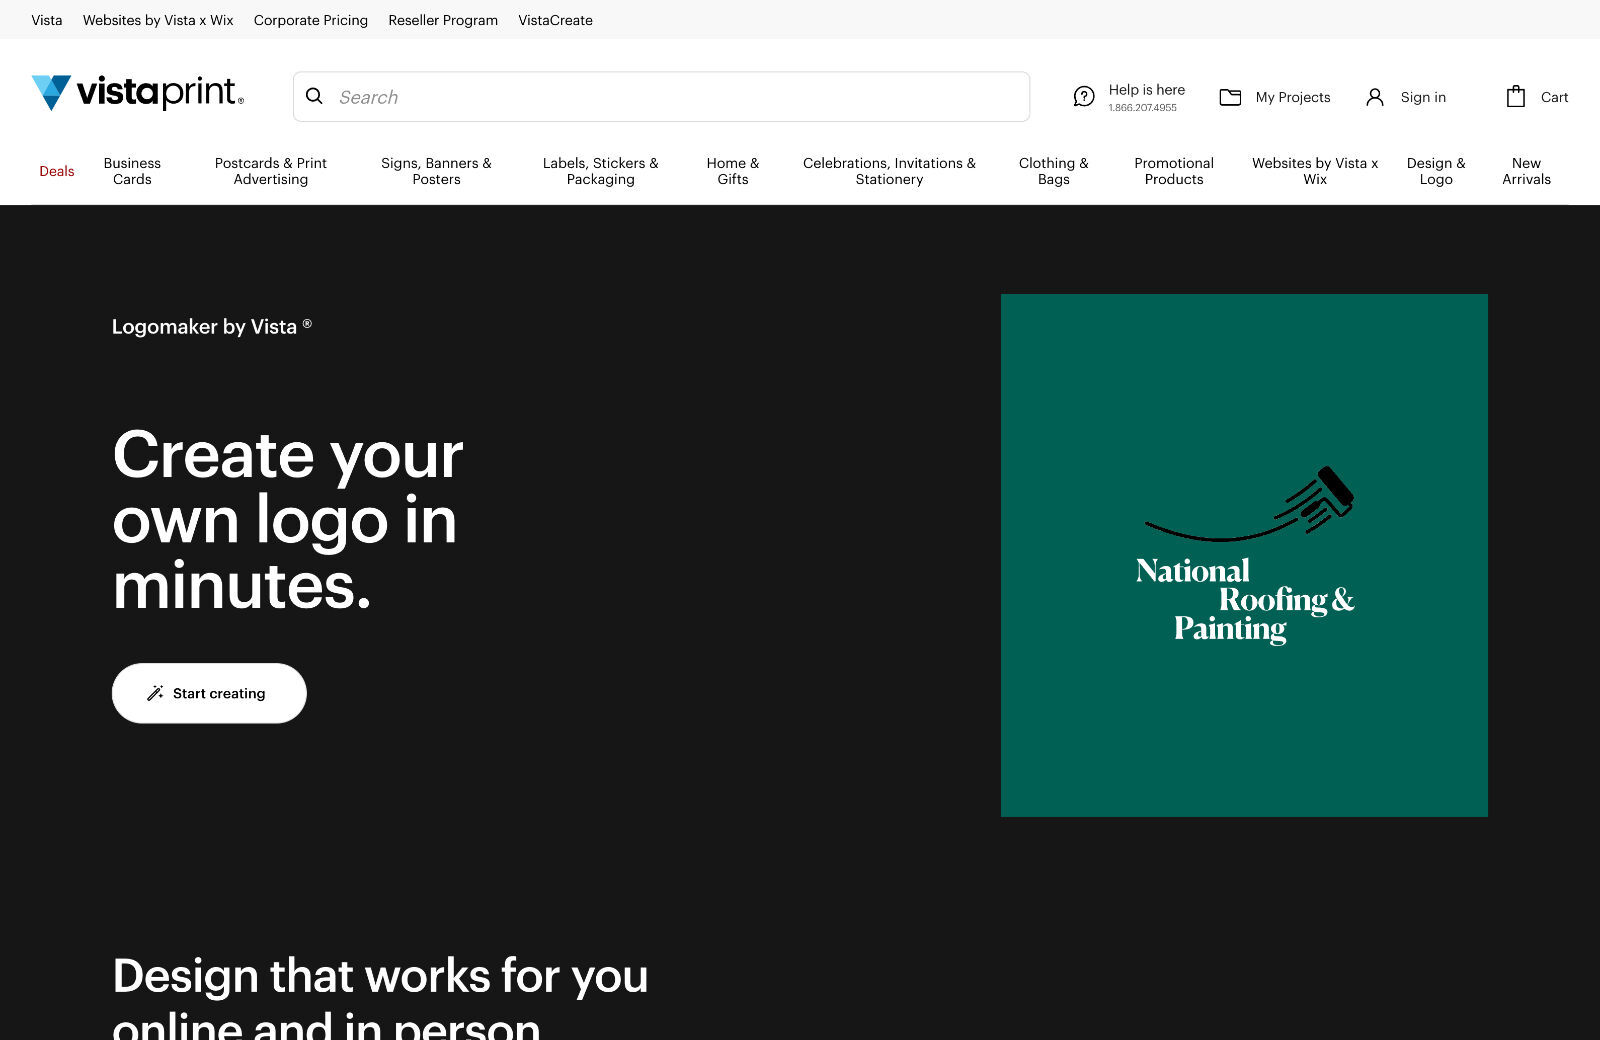Open the Reseller Program link
Viewport: 1600px width, 1040px height.
pyautogui.click(x=443, y=20)
